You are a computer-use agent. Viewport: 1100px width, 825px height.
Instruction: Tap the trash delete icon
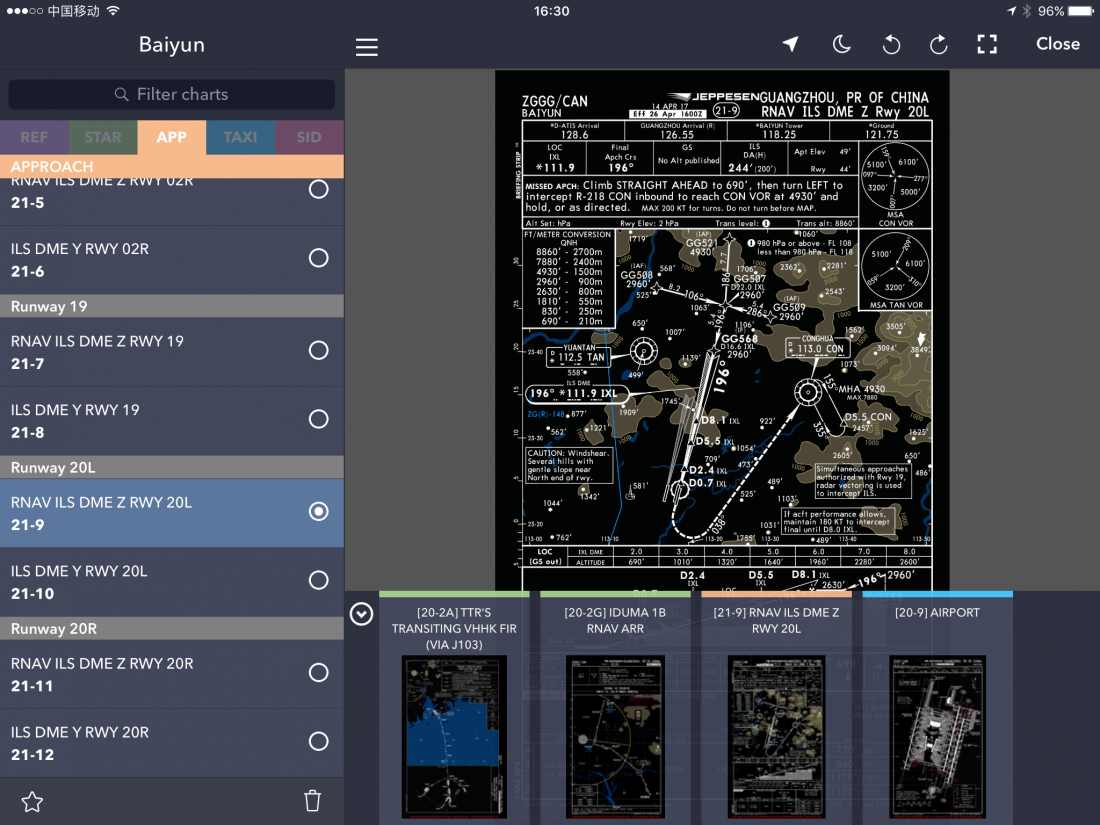[312, 800]
